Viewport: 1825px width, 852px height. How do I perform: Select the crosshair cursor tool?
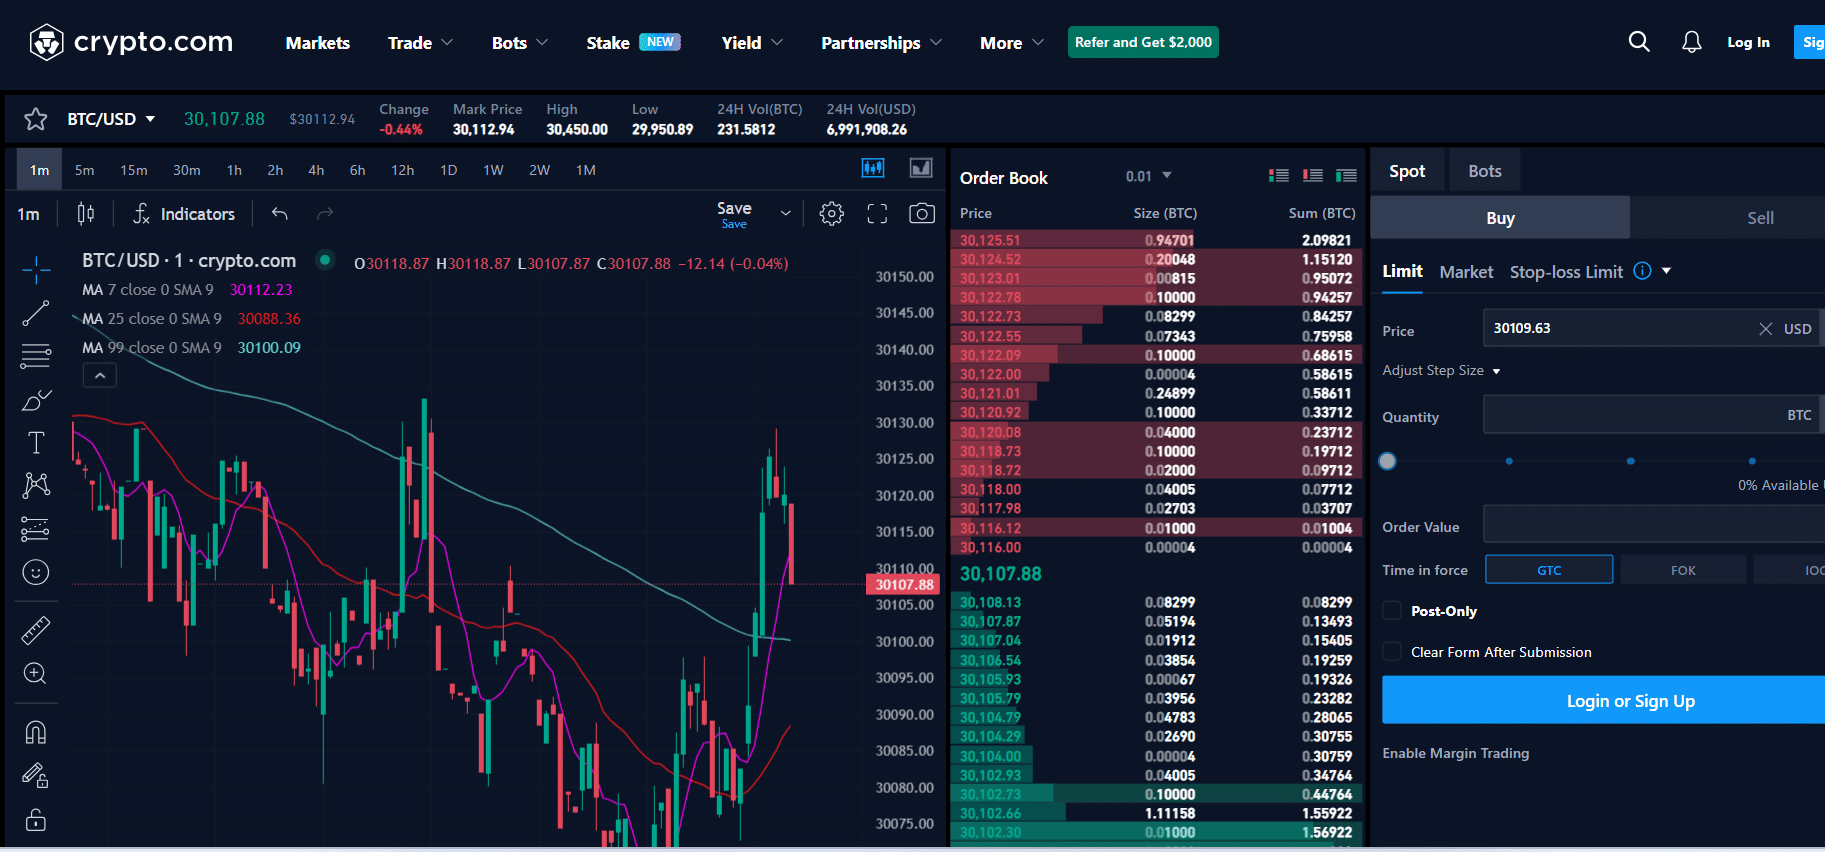[36, 270]
